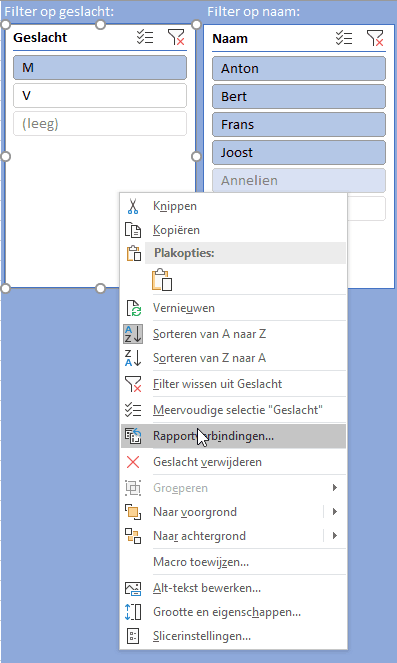Select the V item in Geslacht slicer
This screenshot has width=397, height=663.
pyautogui.click(x=100, y=96)
